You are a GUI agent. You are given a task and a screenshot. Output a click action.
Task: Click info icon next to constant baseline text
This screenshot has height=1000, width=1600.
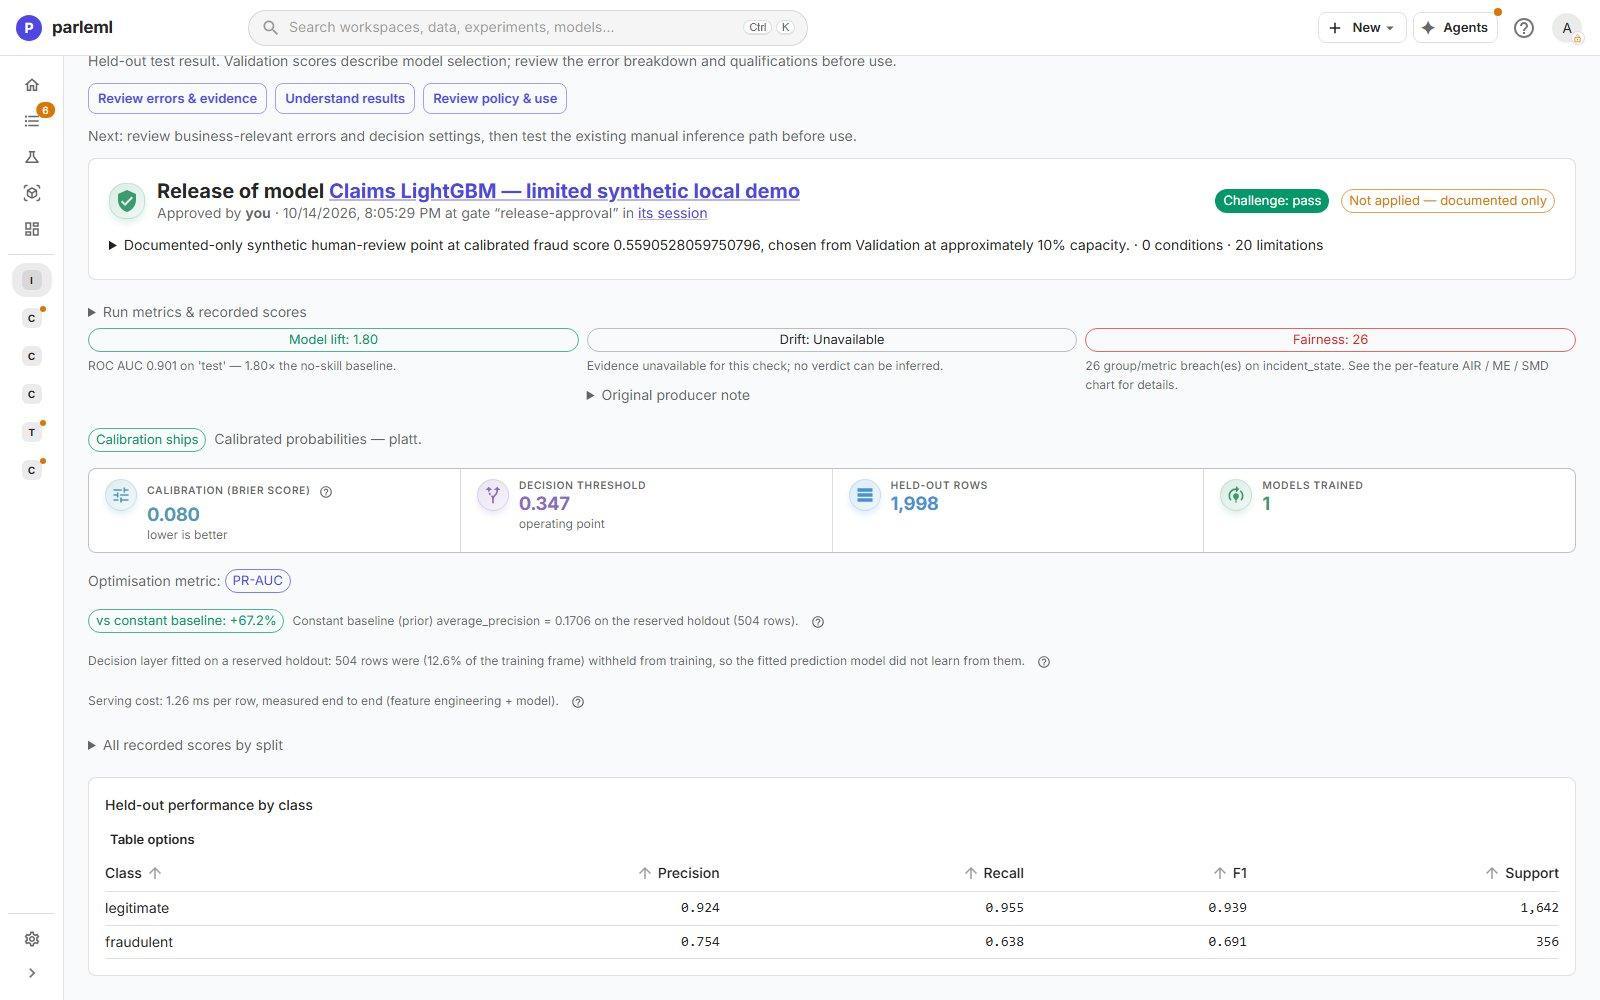818,622
